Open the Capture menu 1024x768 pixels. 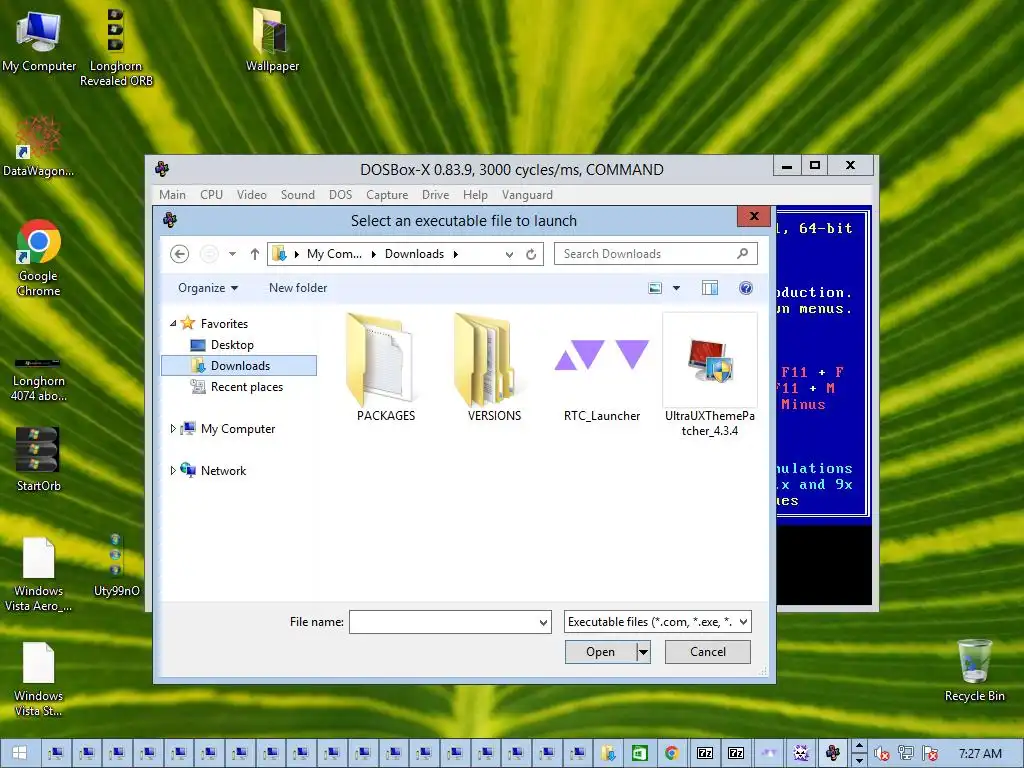click(x=387, y=195)
